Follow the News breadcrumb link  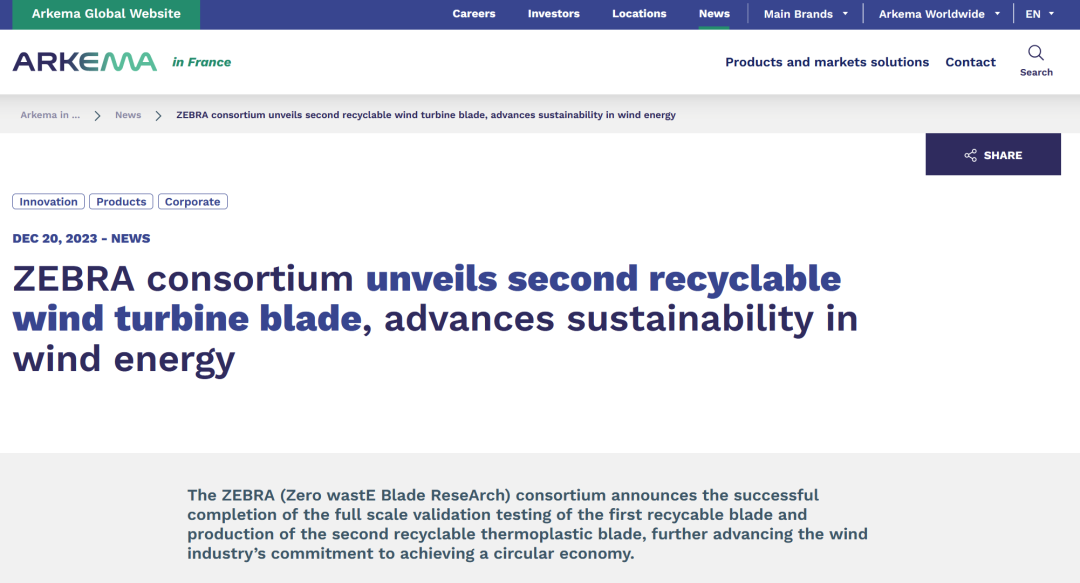click(128, 115)
